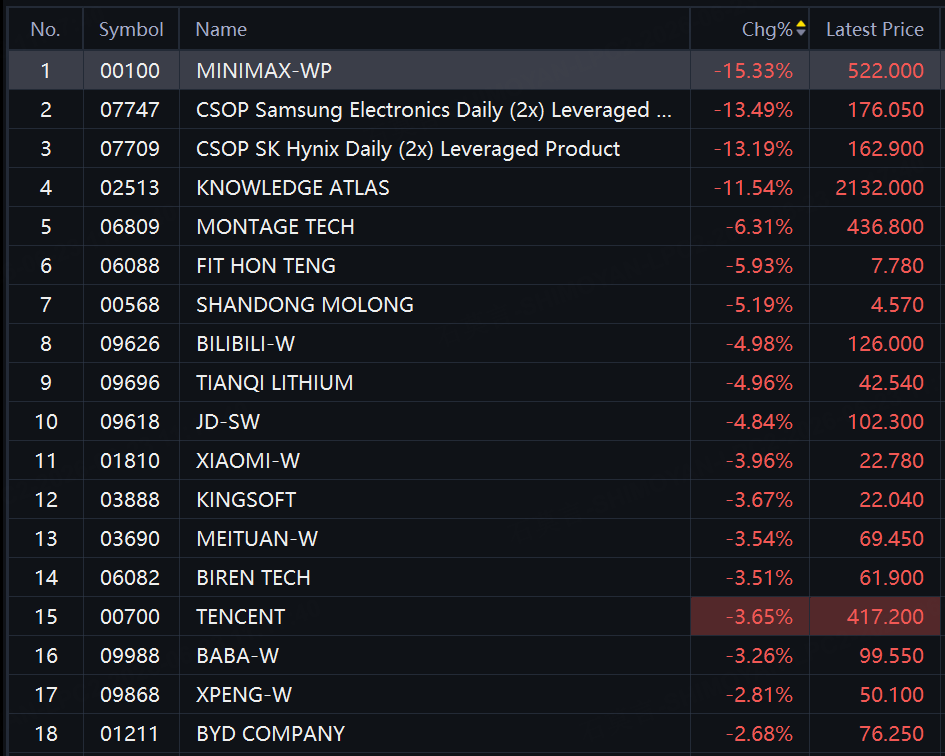
Task: Open the BYD COMPANY row
Action: (474, 733)
